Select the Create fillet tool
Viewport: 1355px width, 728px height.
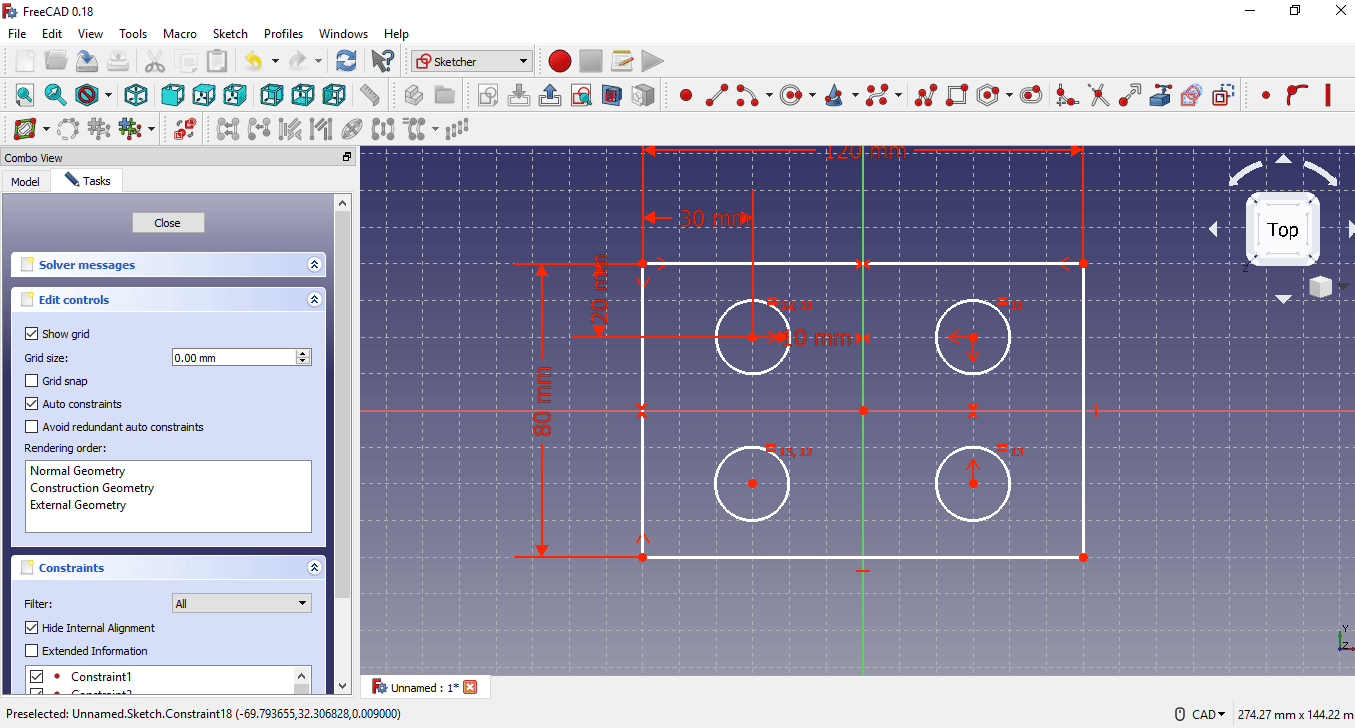pyautogui.click(x=1067, y=95)
